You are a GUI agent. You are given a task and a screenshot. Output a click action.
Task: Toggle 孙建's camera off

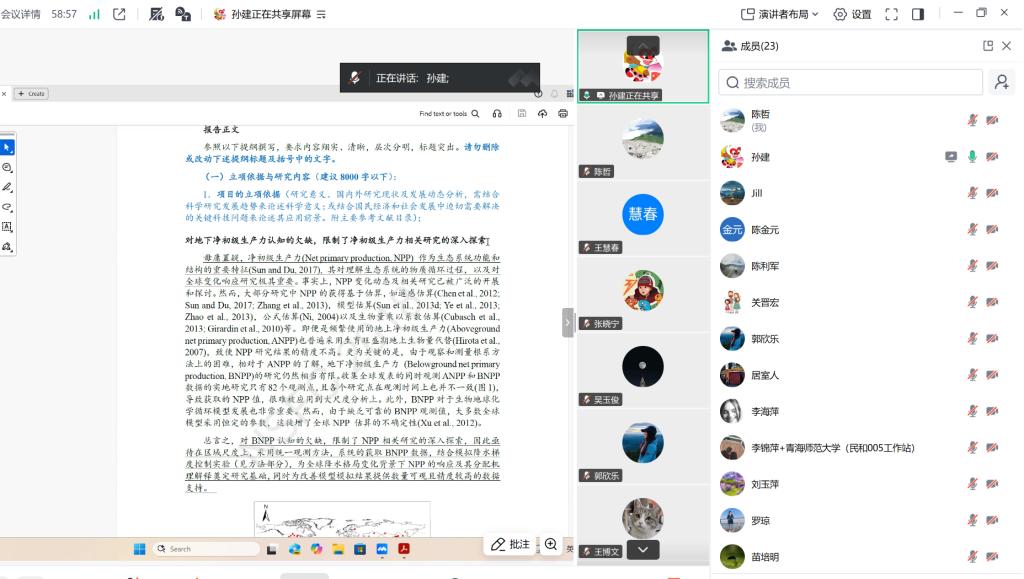(992, 157)
